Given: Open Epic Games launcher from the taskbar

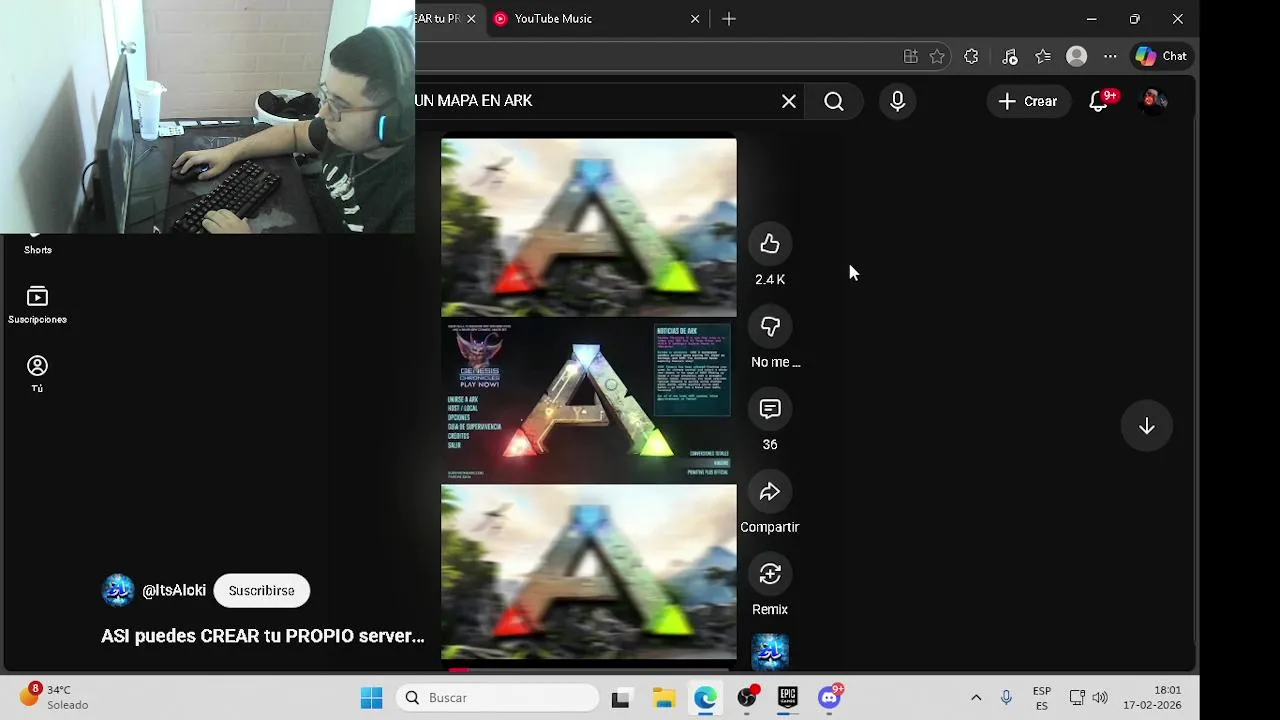Looking at the screenshot, I should (x=788, y=698).
